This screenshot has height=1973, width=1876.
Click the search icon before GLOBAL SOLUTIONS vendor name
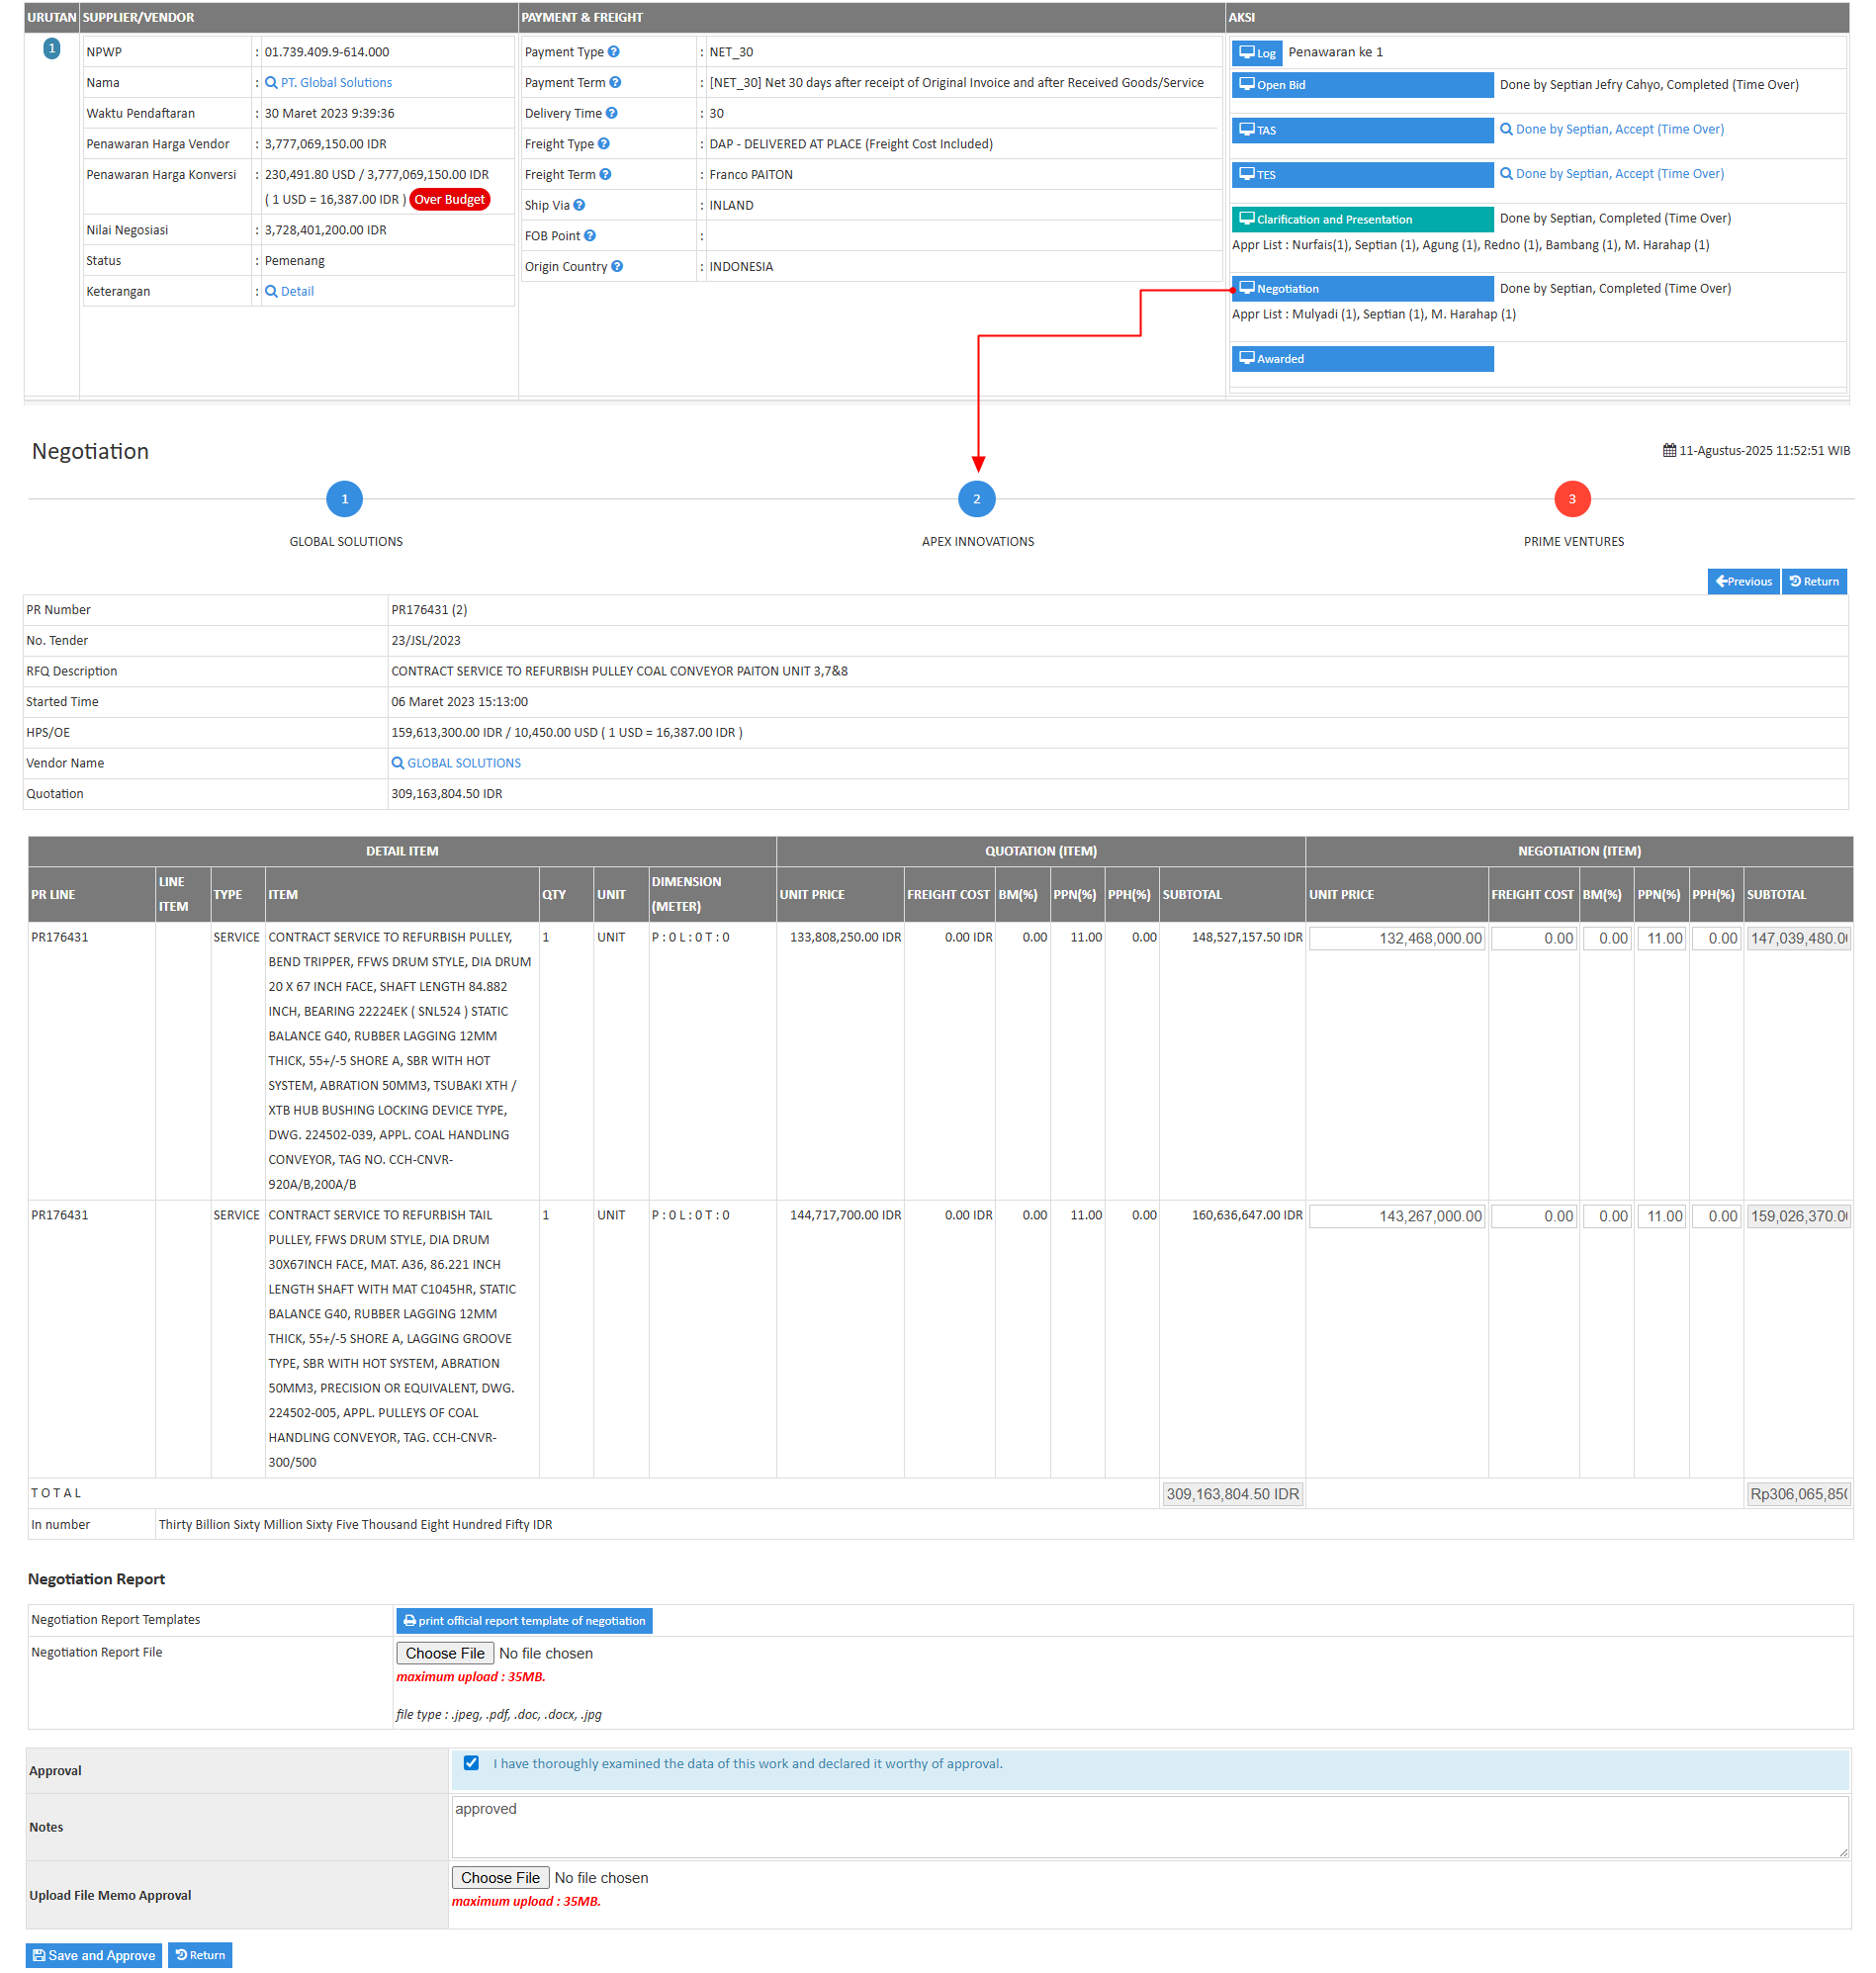tap(397, 763)
